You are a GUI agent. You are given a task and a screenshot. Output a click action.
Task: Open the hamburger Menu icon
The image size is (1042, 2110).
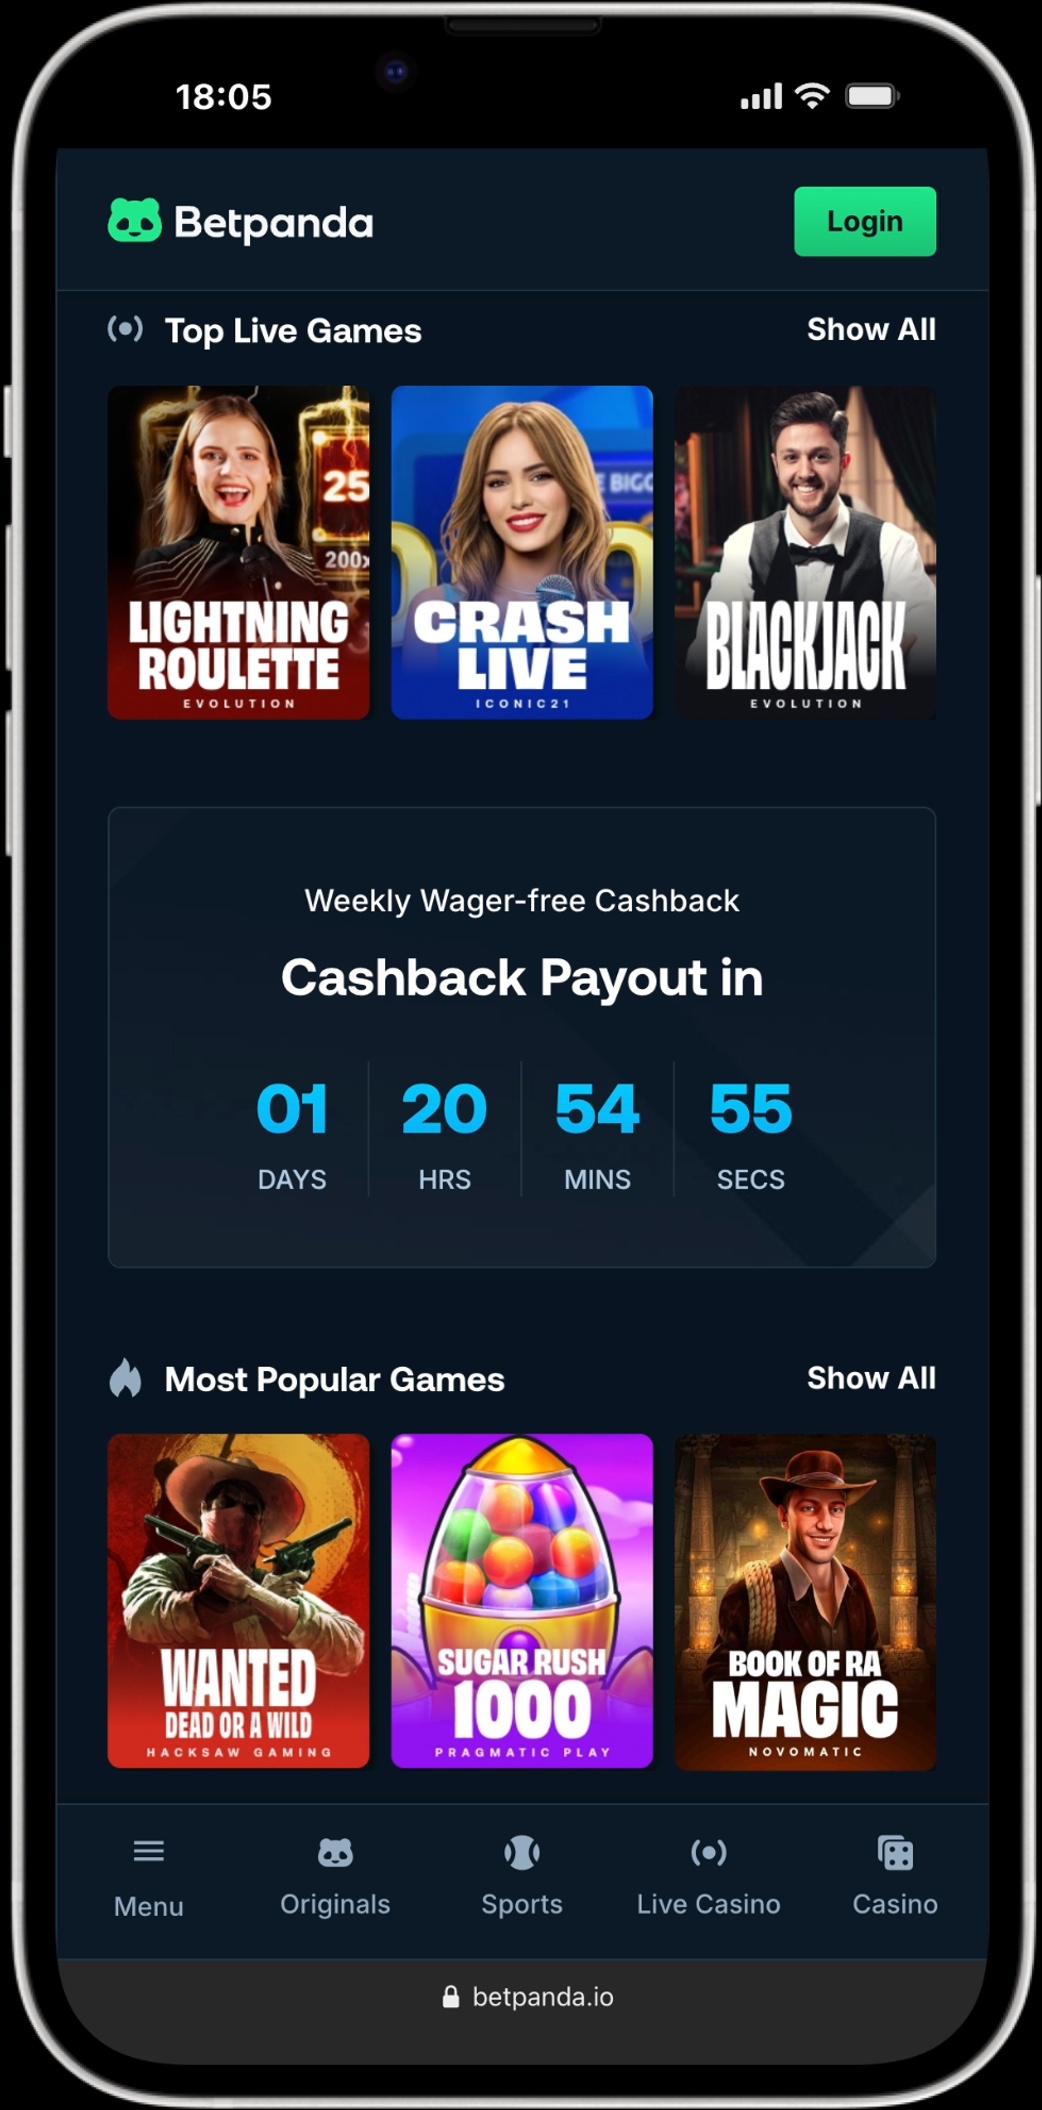pos(149,1851)
